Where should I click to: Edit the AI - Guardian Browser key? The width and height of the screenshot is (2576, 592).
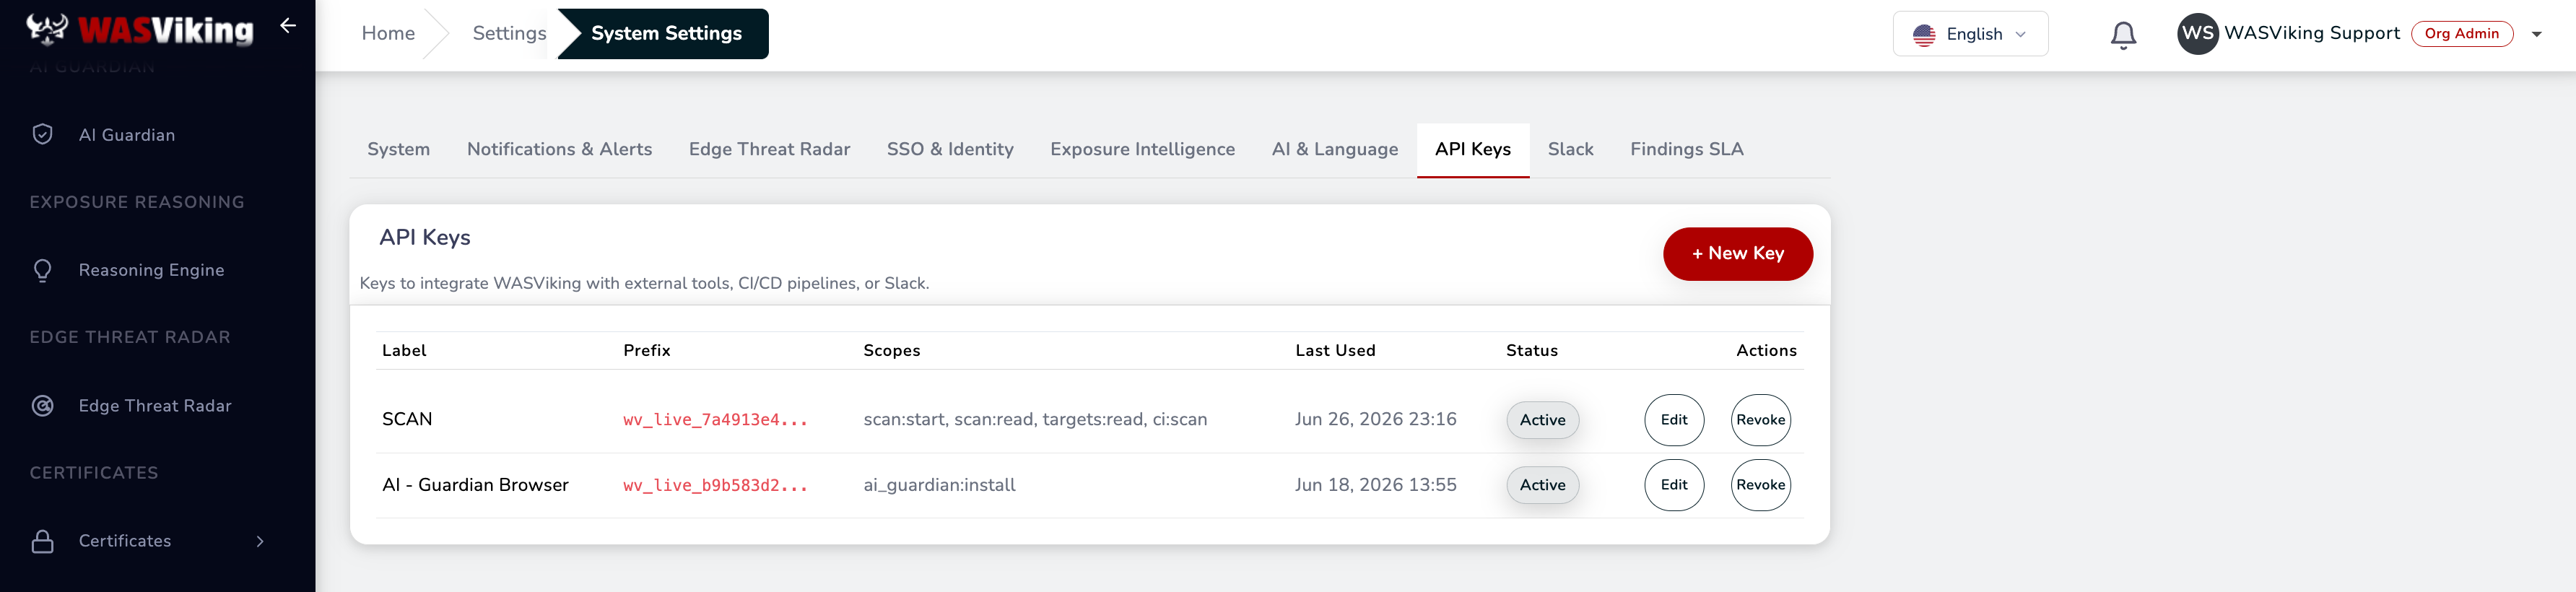(x=1673, y=485)
